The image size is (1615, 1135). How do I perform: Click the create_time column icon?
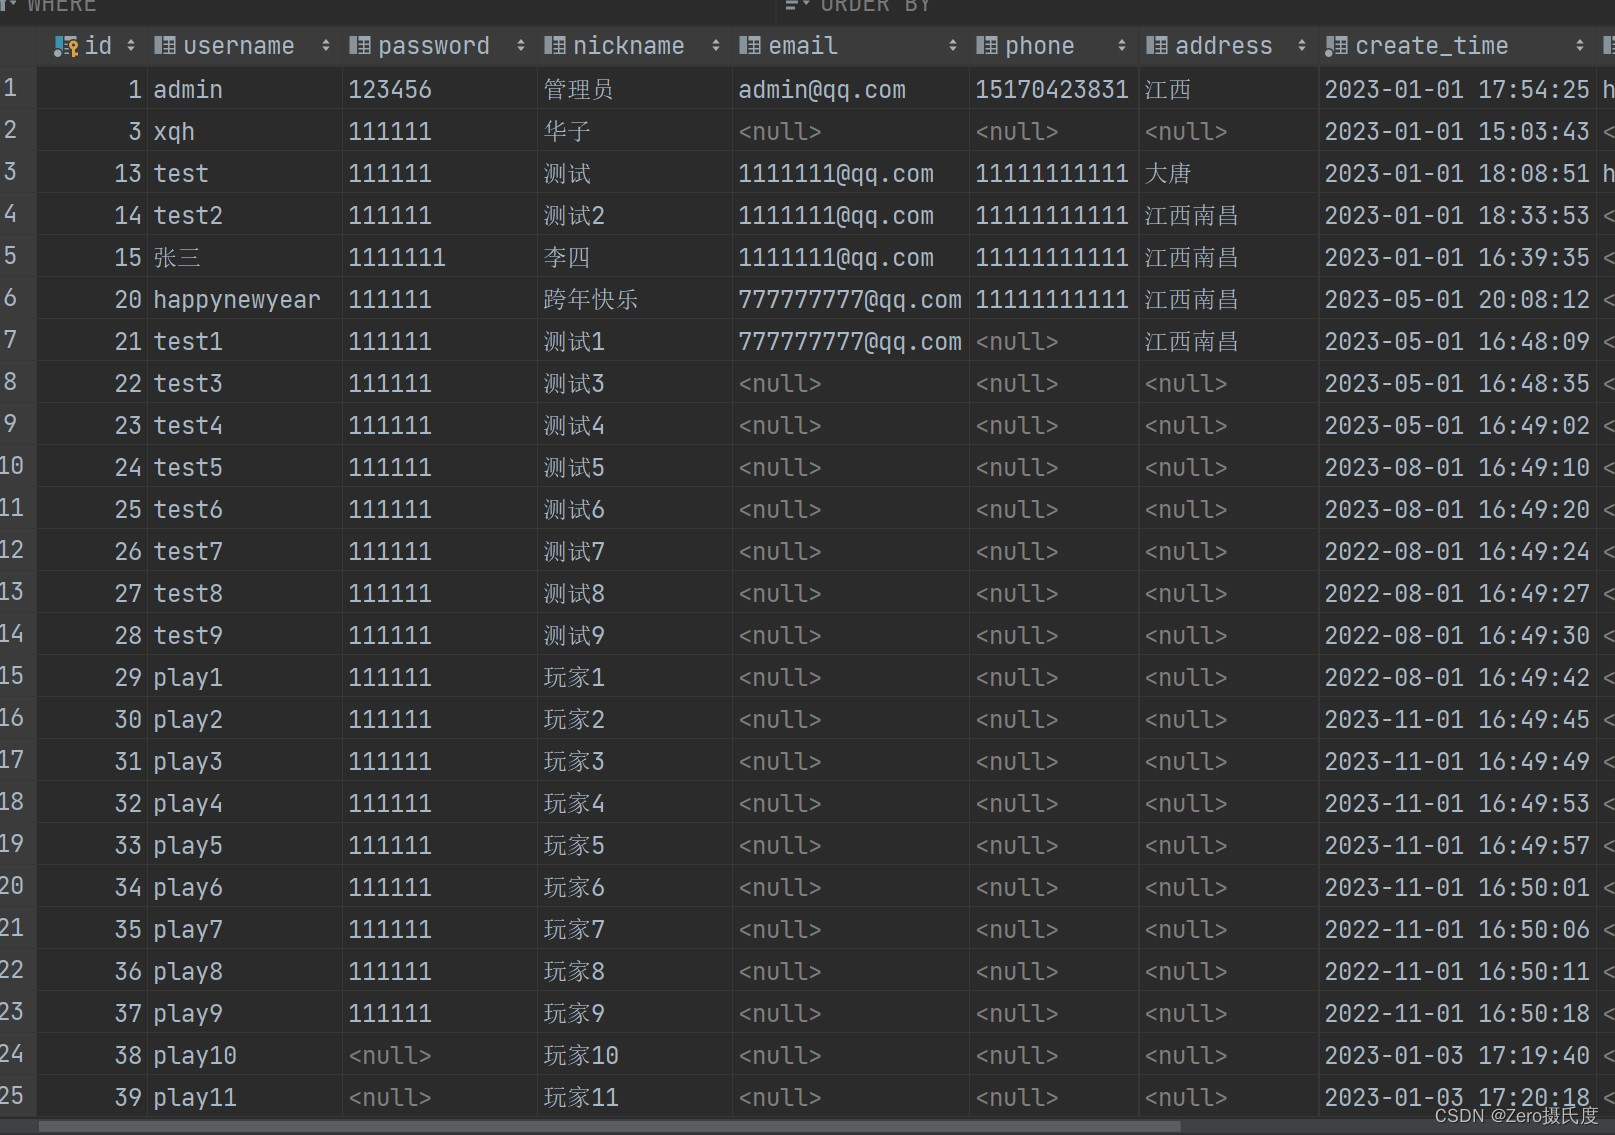[x=1336, y=46]
